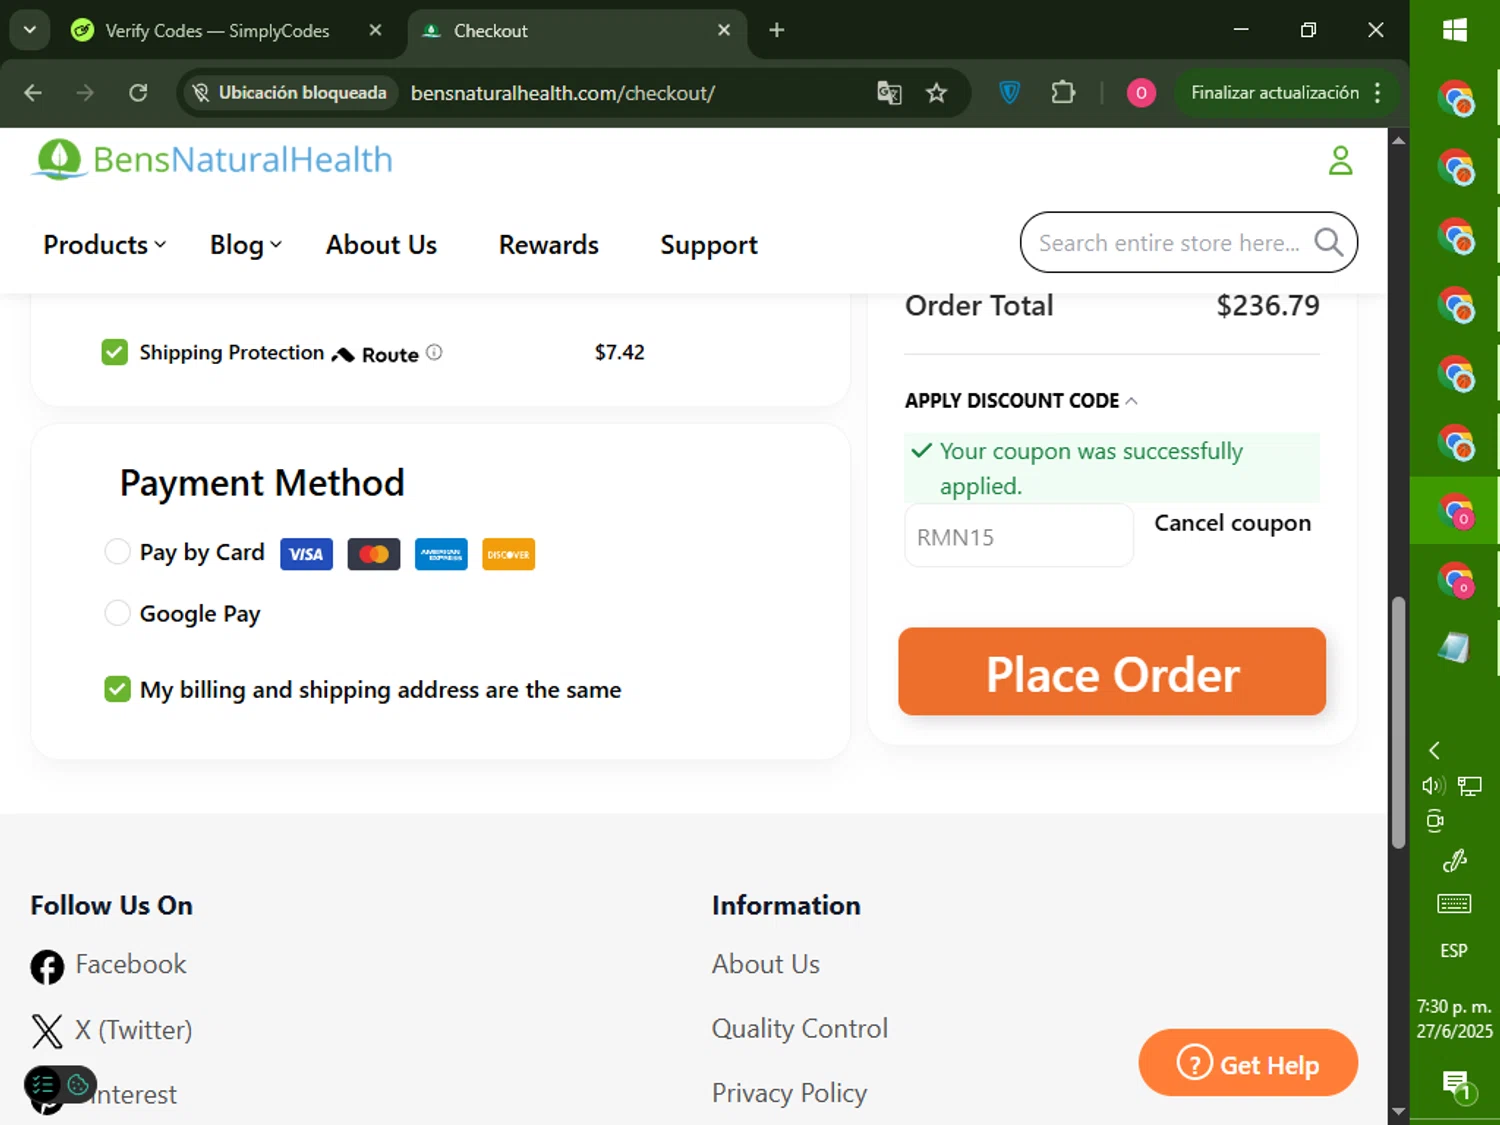The width and height of the screenshot is (1500, 1125).
Task: Expand the Products menu dropdown
Action: coord(104,245)
